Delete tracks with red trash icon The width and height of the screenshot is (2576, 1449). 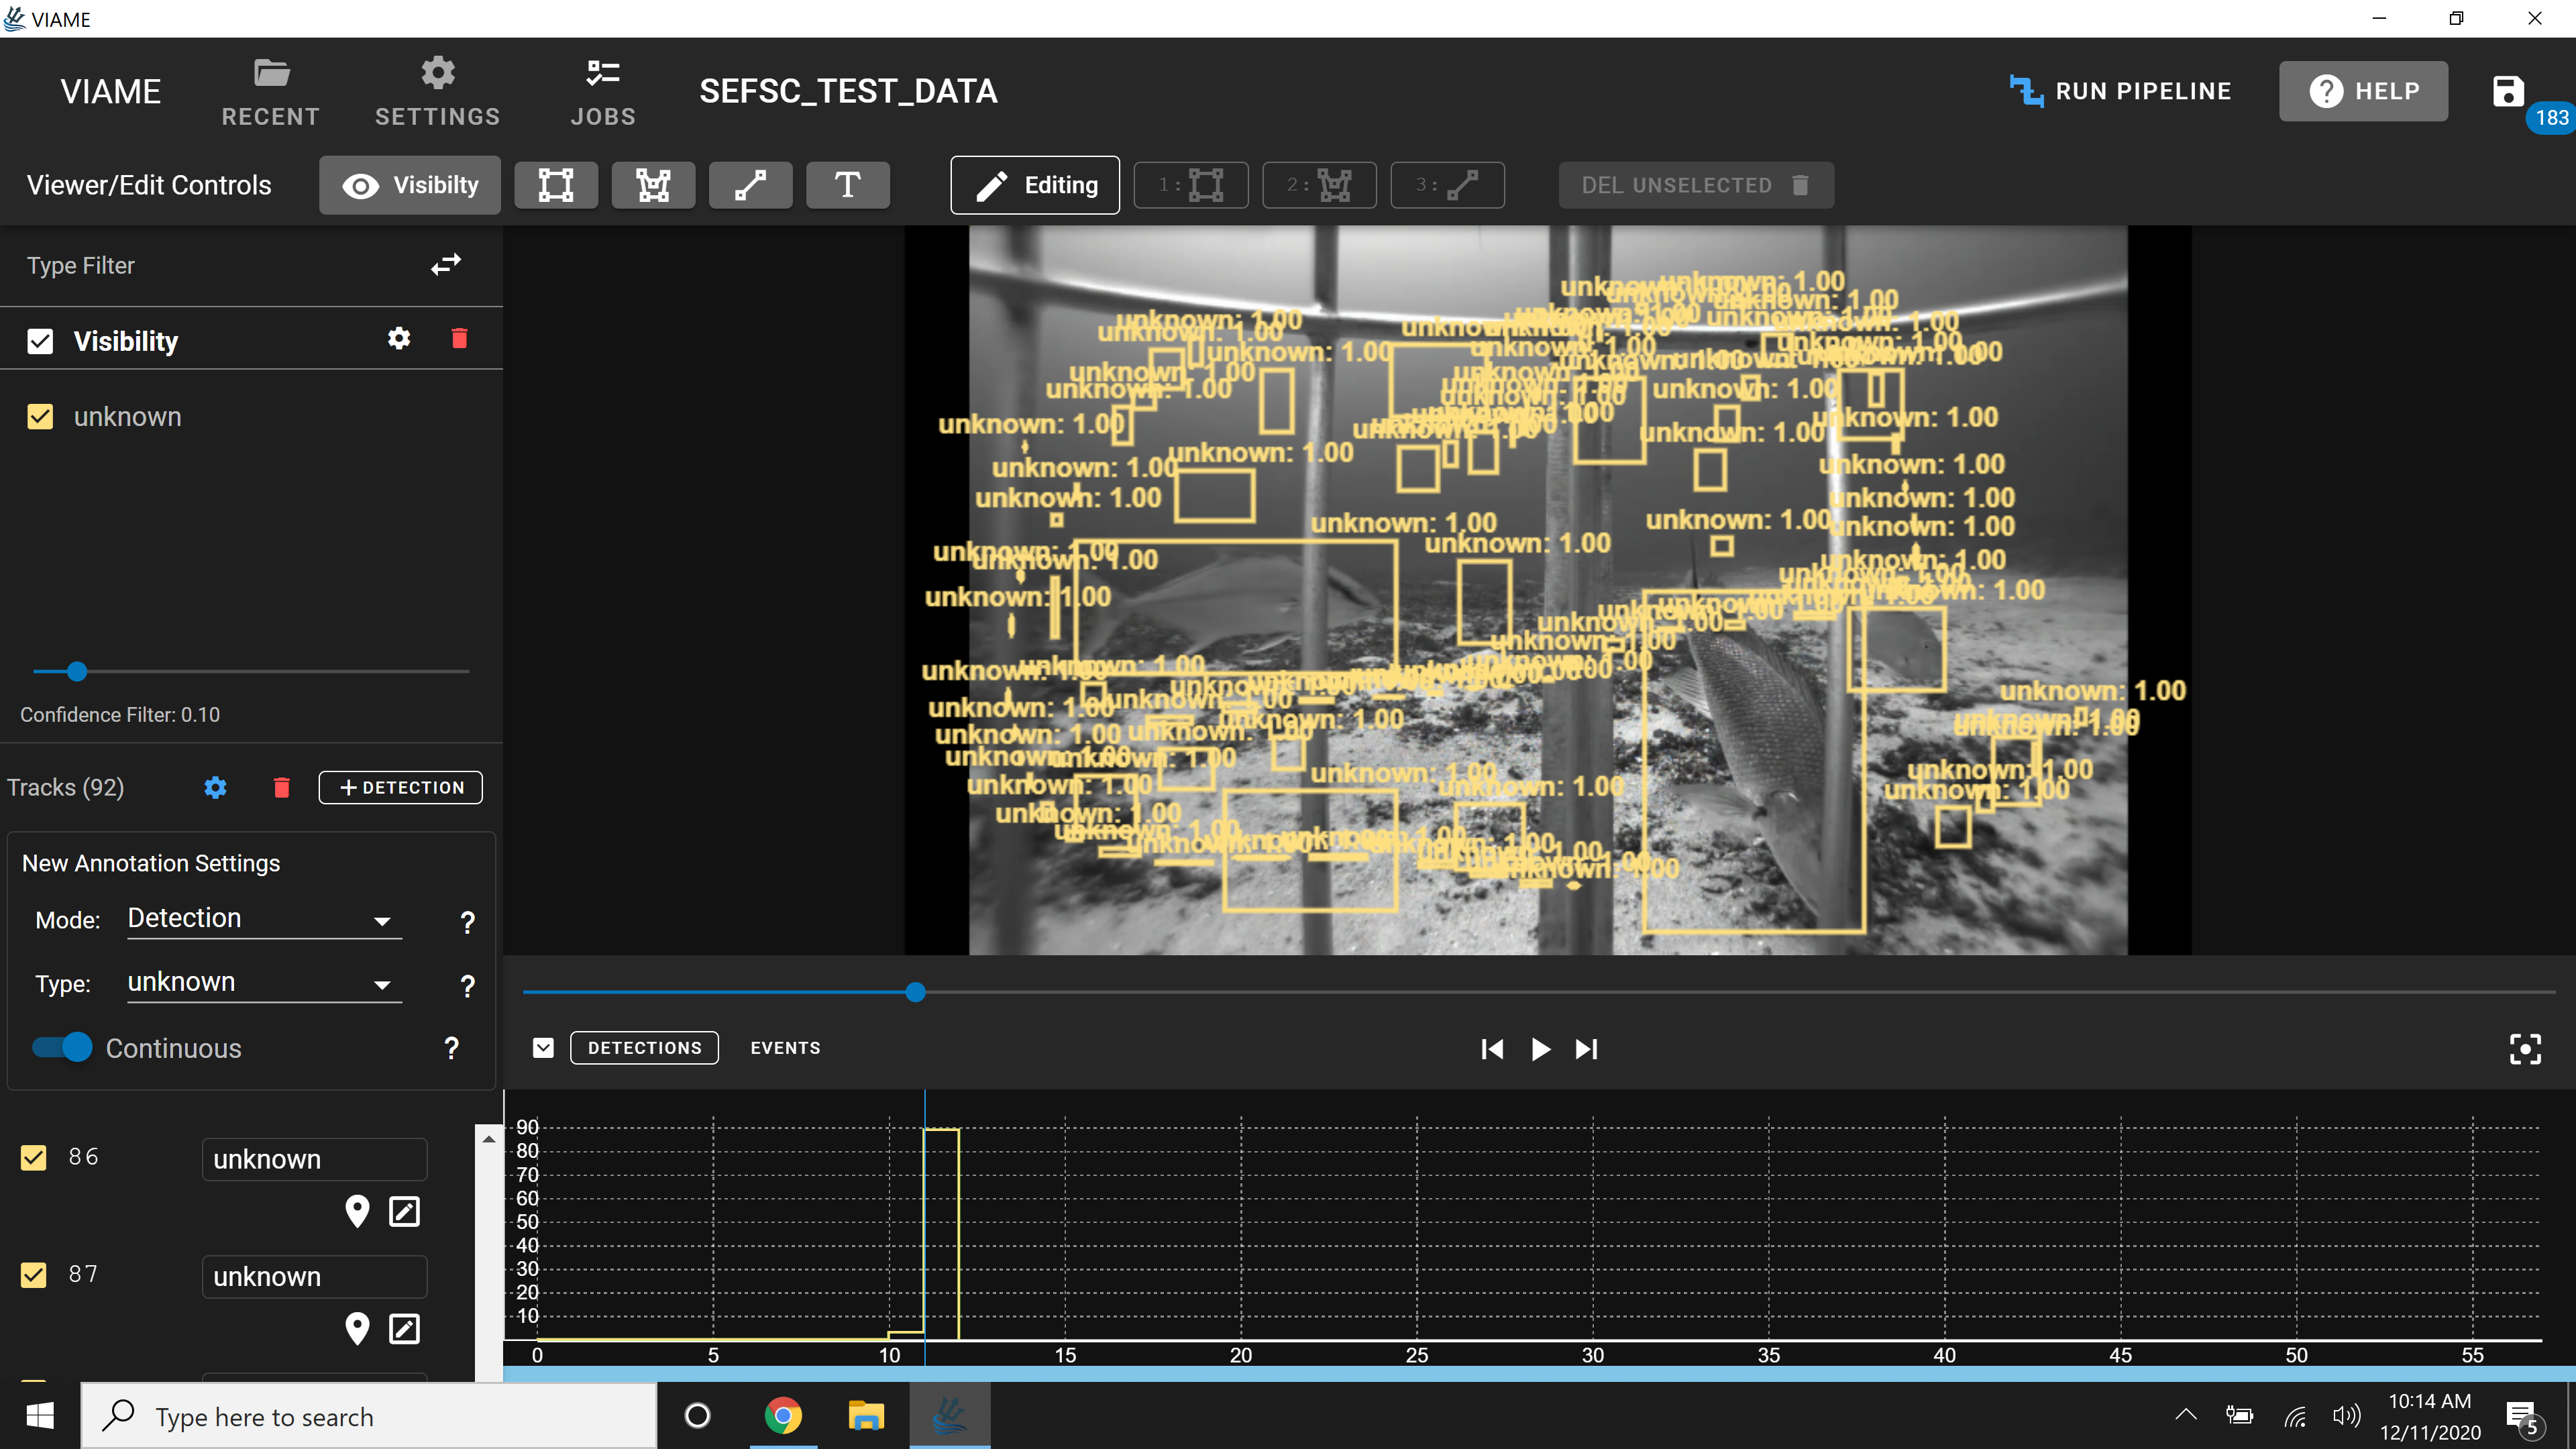tap(282, 788)
